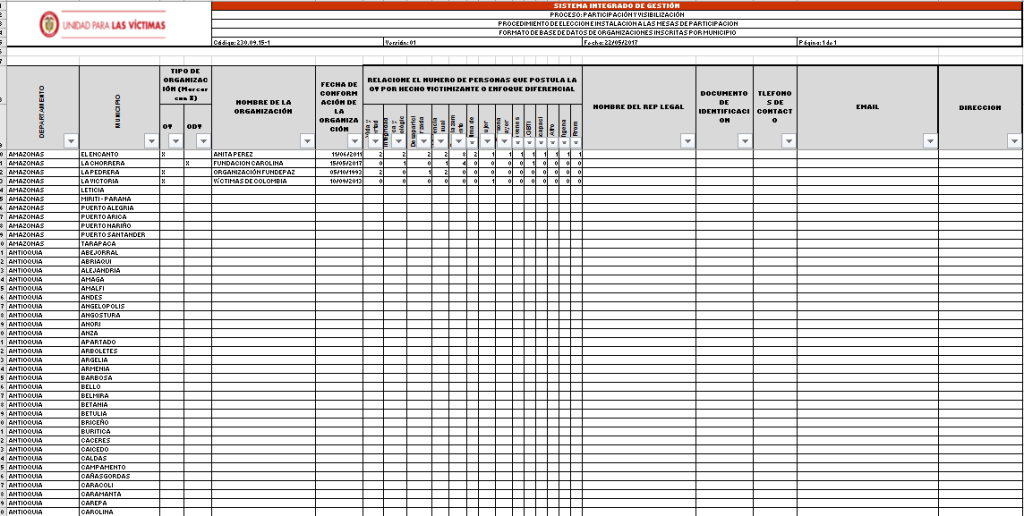Select the BARBOSA cell
The width and height of the screenshot is (1024, 516).
120,378
